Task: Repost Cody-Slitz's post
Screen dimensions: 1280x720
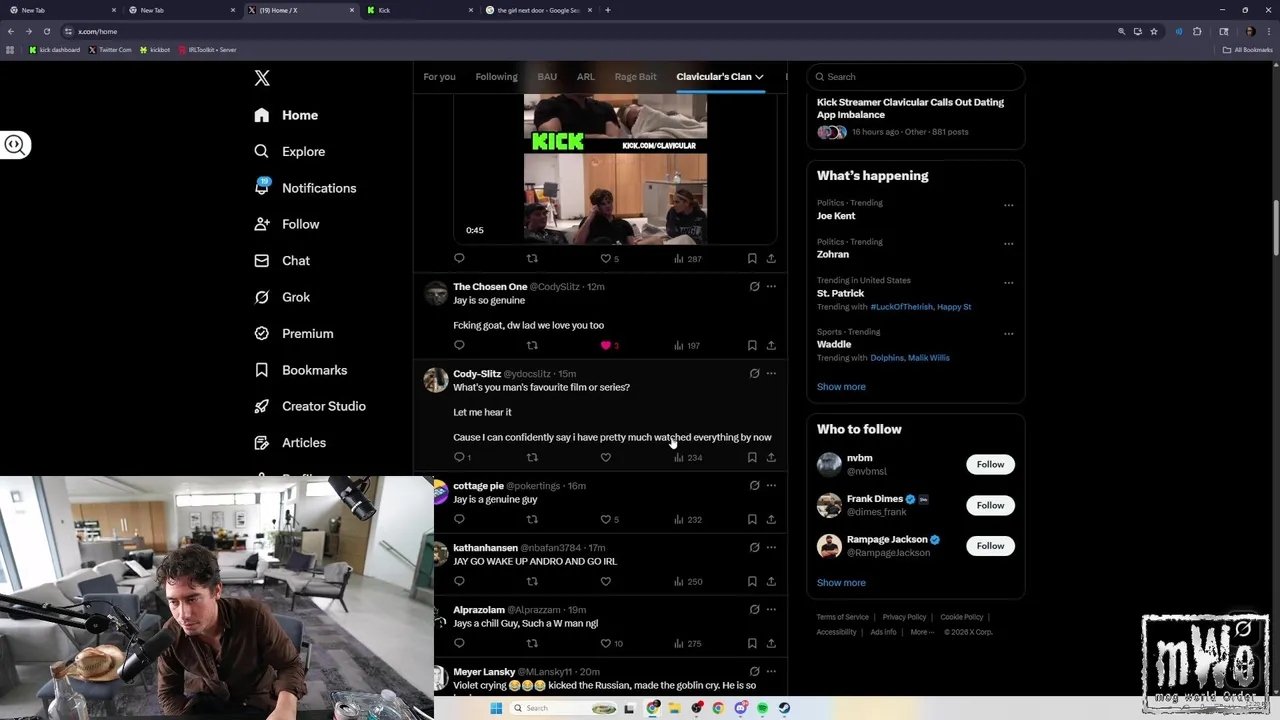Action: (x=532, y=457)
